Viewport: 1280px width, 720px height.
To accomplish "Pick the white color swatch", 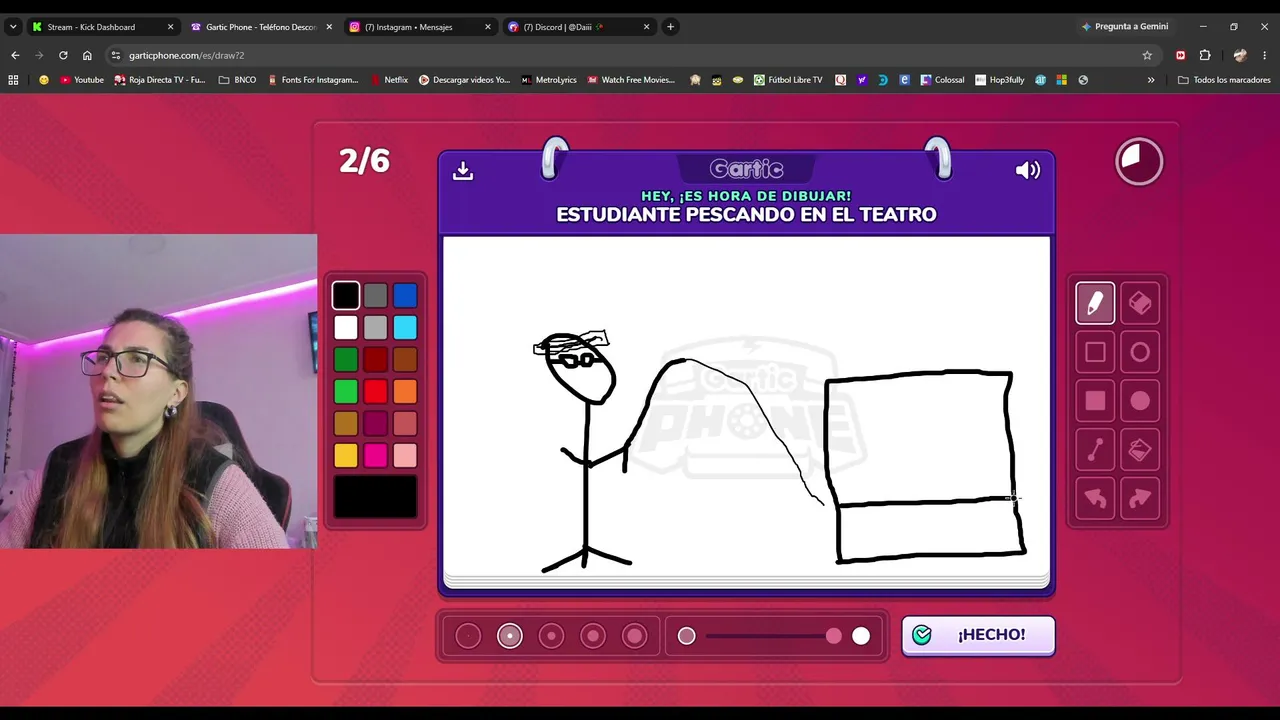I will (346, 327).
